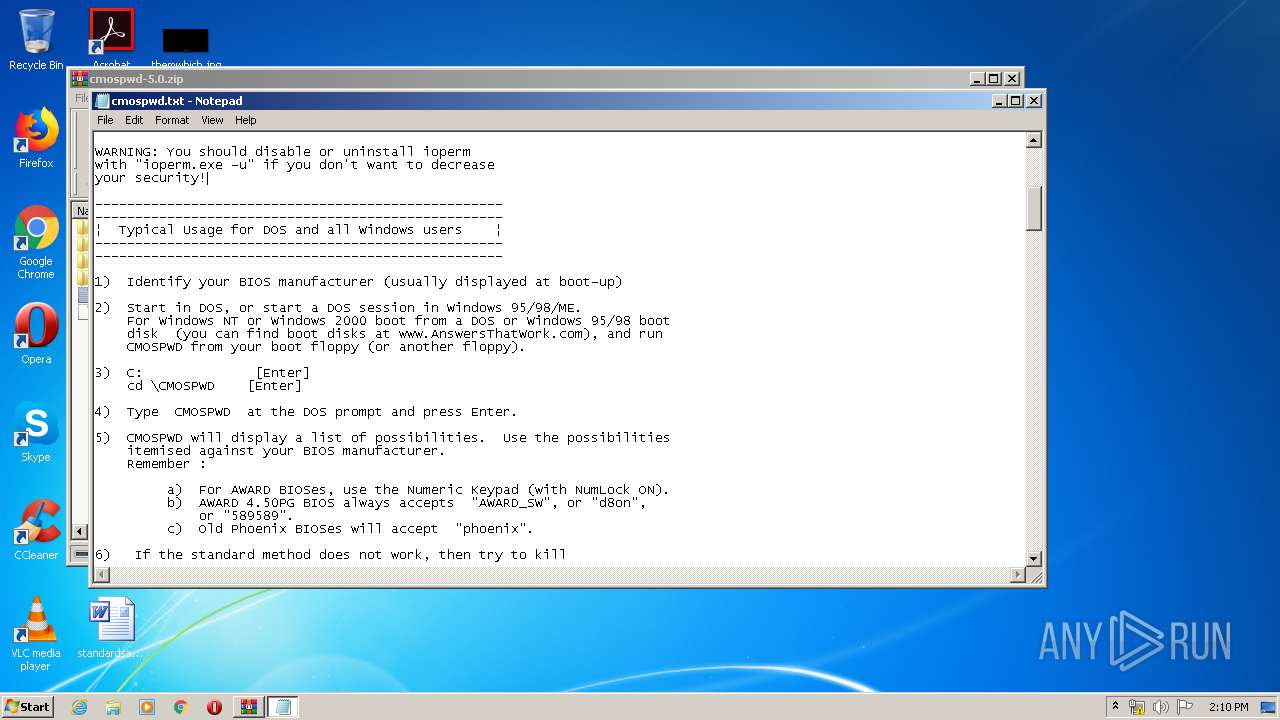Viewport: 1280px width, 720px height.
Task: Click the horizontal scrollbar right arrow in Notepad
Action: pos(1018,575)
